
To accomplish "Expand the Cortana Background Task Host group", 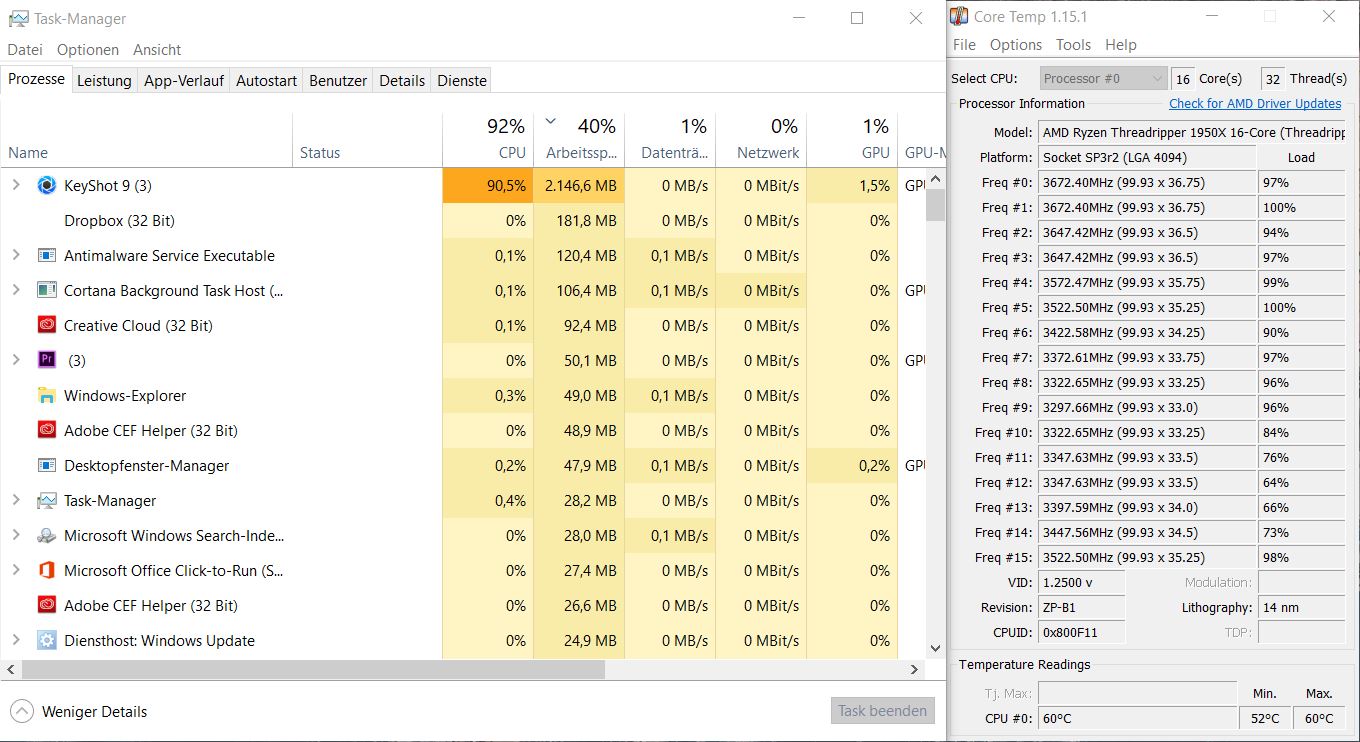I will tap(16, 291).
